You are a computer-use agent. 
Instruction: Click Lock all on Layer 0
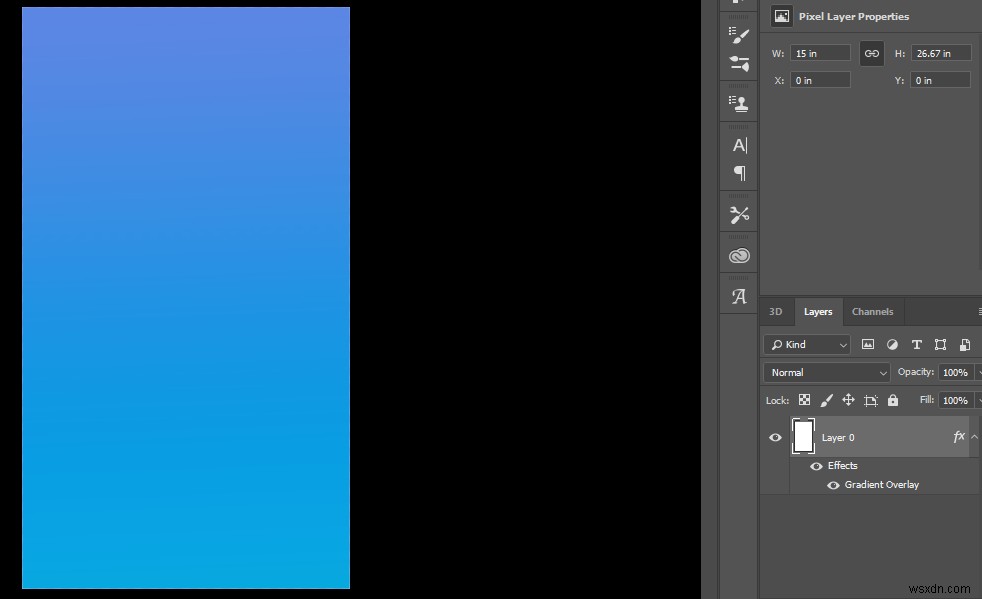(893, 399)
